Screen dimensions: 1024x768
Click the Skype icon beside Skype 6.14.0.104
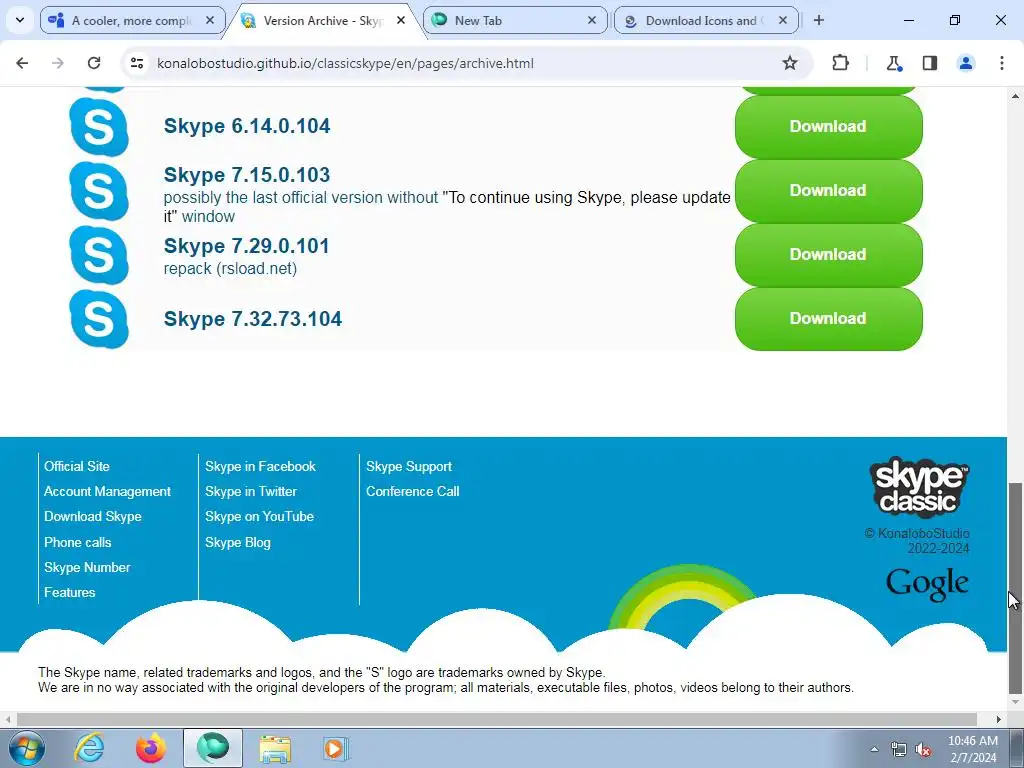tap(99, 127)
